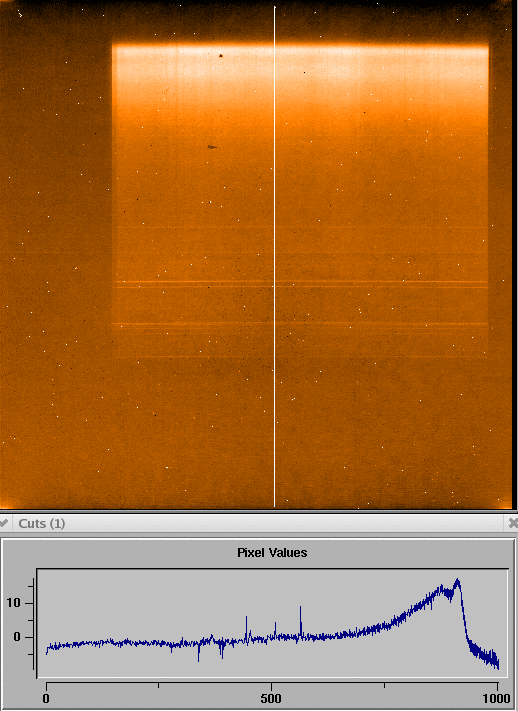Click the 0 label on the x-axis
Screen dimensions: 518x711
tap(46, 698)
